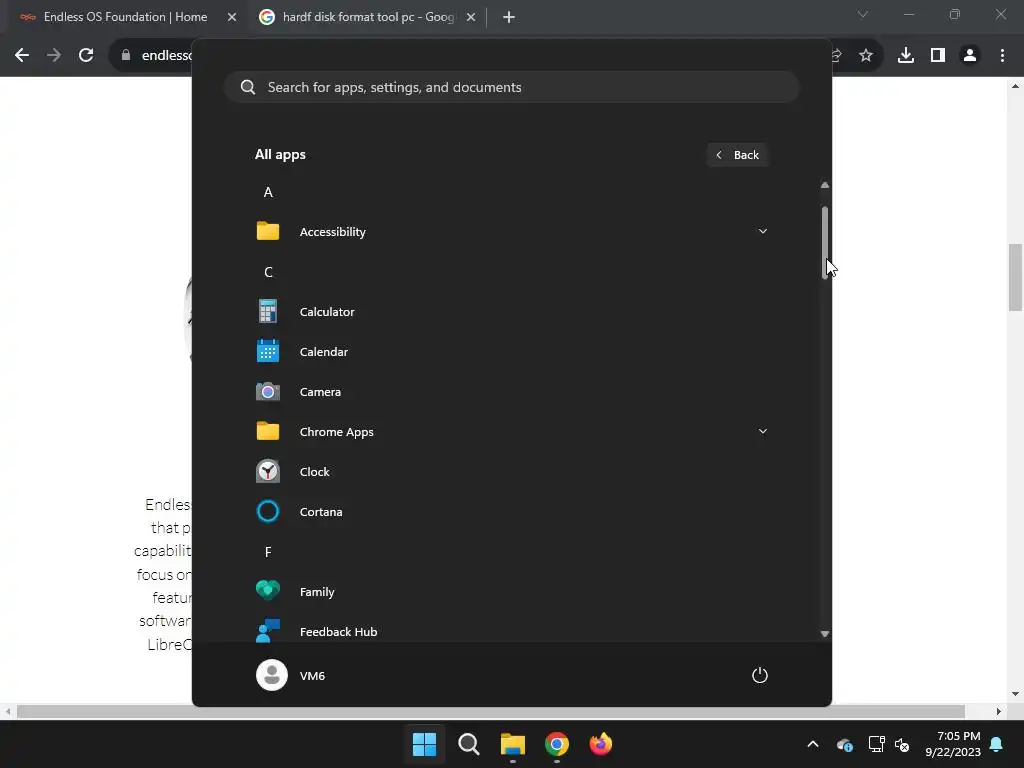Close the Google search tab
This screenshot has width=1024, height=768.
coord(471,18)
